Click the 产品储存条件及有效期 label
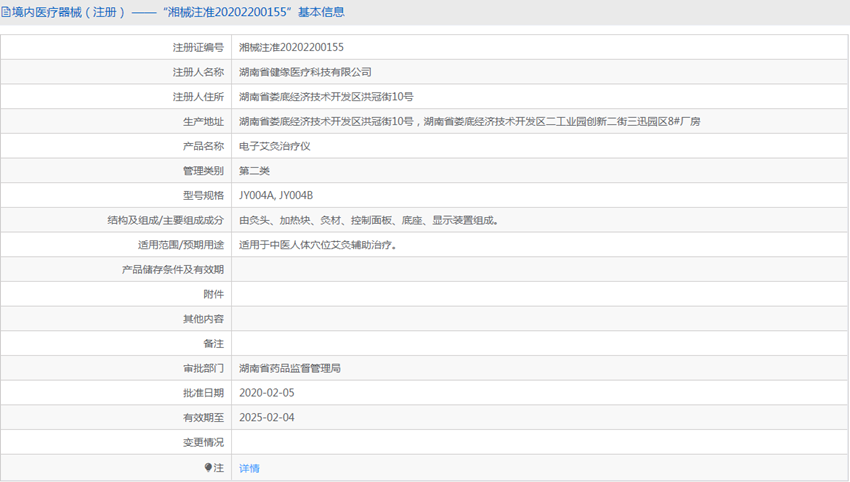The height and width of the screenshot is (482, 850). coord(172,269)
